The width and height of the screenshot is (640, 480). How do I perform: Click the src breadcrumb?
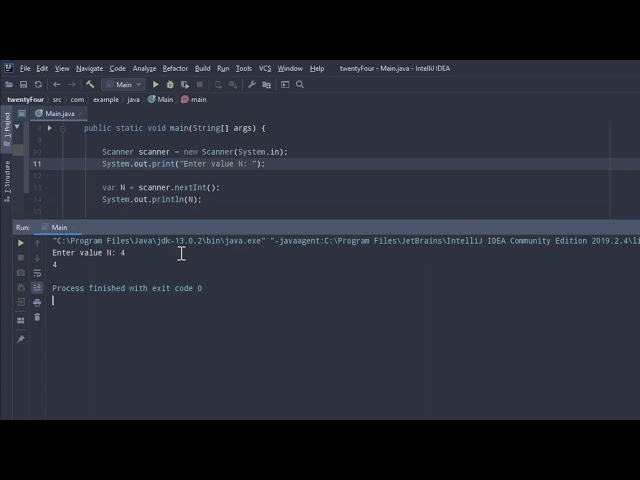(57, 100)
